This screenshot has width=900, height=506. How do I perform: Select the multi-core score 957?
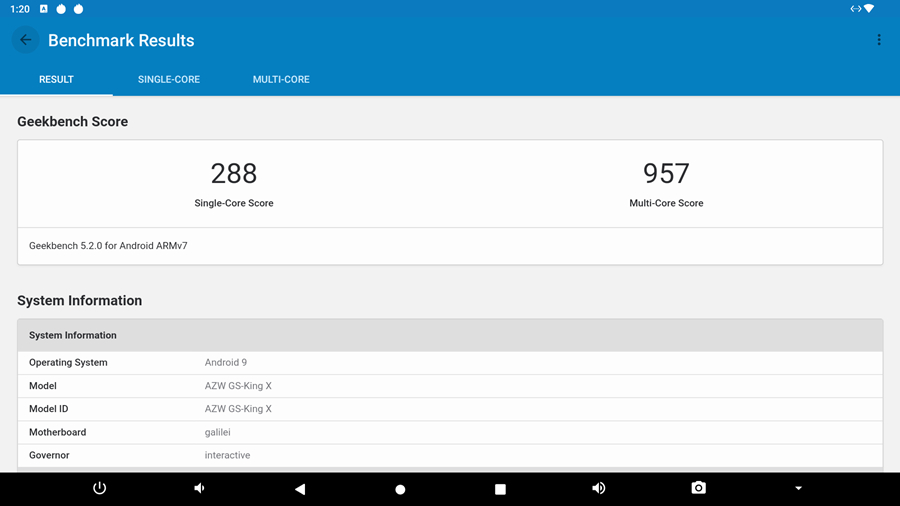point(666,173)
